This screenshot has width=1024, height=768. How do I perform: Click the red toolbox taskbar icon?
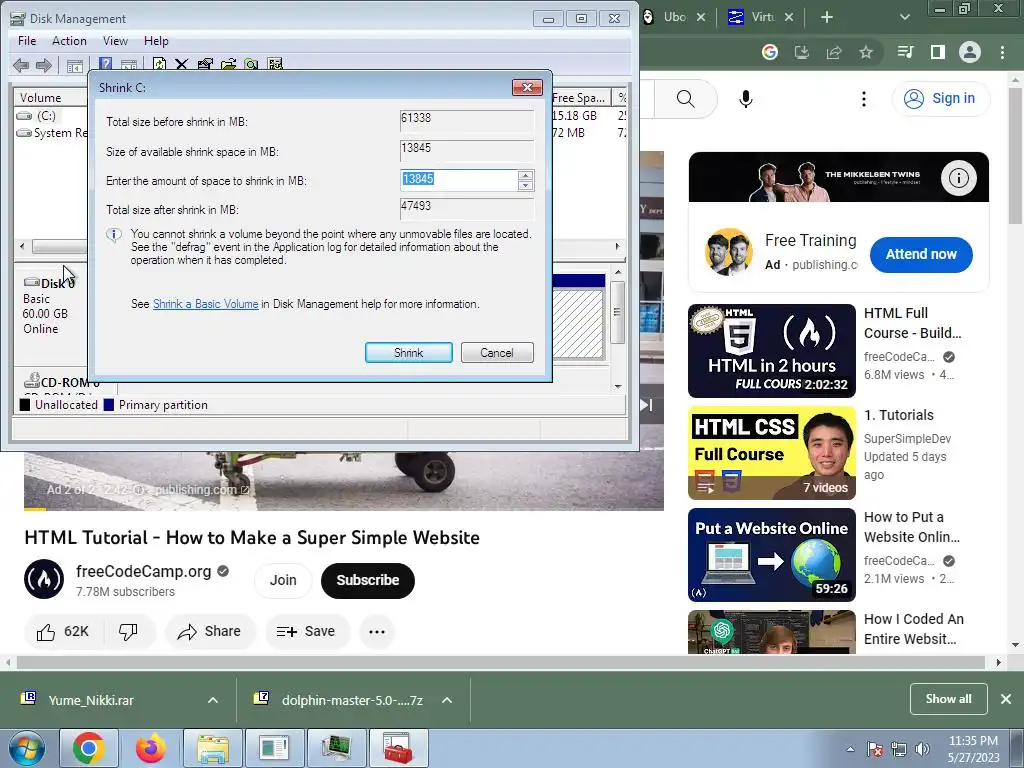(x=398, y=748)
